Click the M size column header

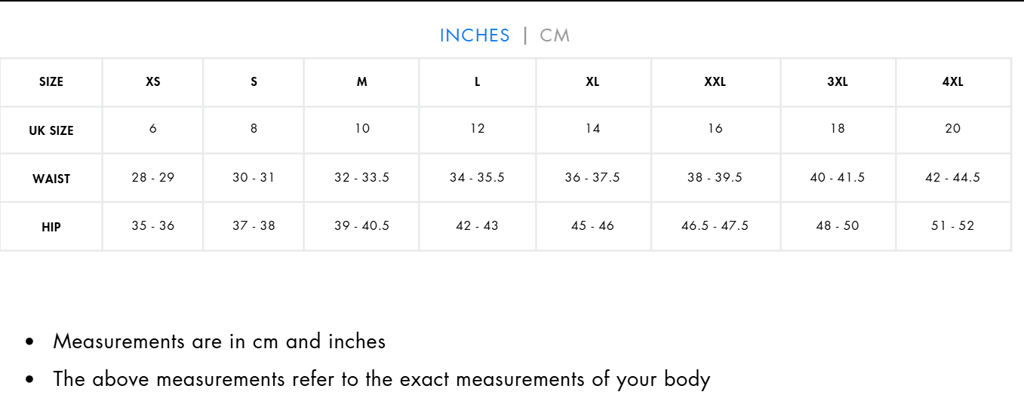click(x=362, y=82)
